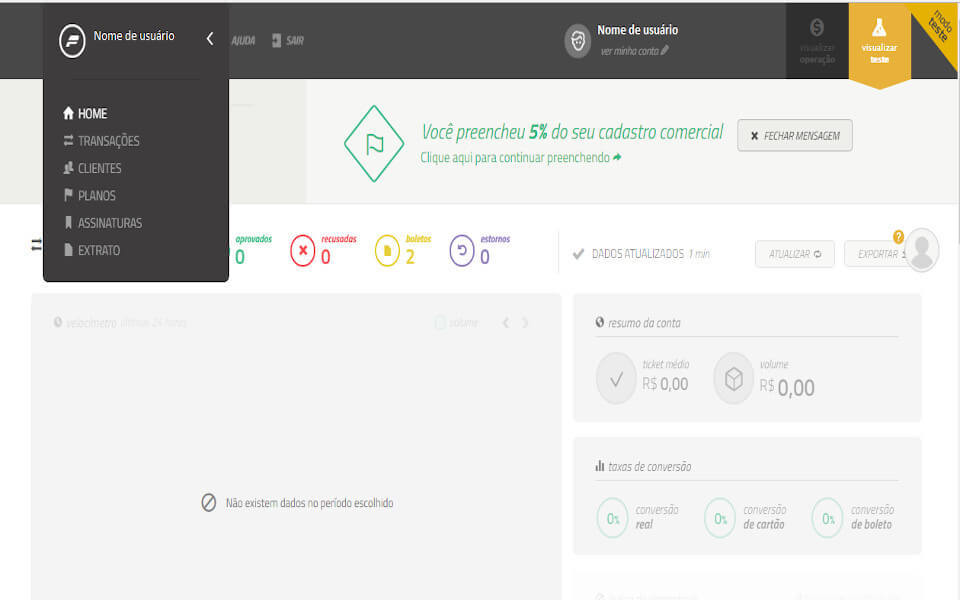Viewport: 960px width, 600px height.
Task: Click the 'taxas de conversão' heading
Action: pos(650,467)
